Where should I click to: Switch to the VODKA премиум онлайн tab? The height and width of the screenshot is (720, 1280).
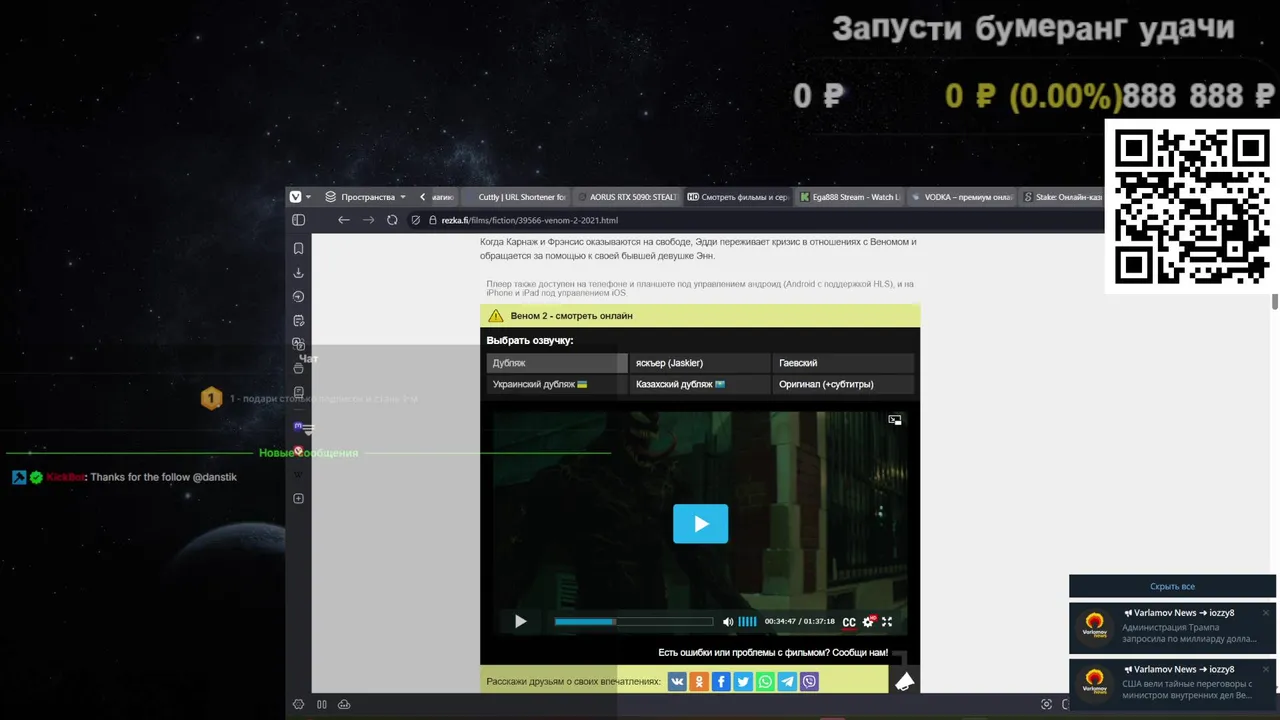(x=961, y=197)
